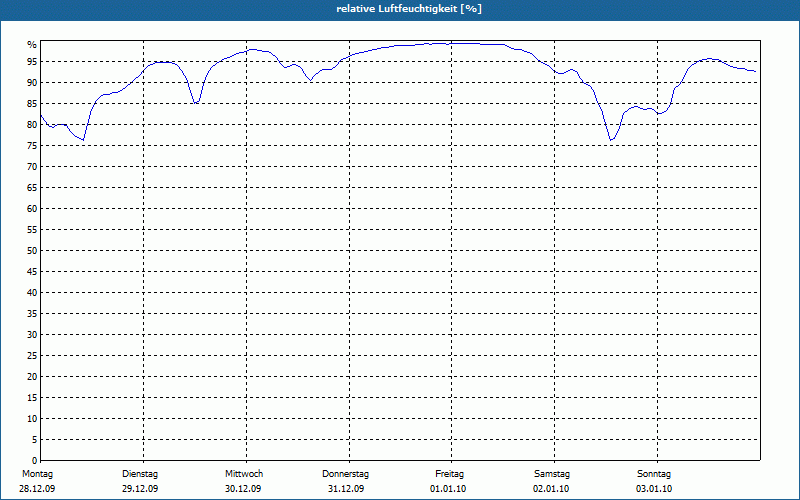Click the y-axis value 35
Image resolution: width=800 pixels, height=500 pixels.
coord(32,314)
